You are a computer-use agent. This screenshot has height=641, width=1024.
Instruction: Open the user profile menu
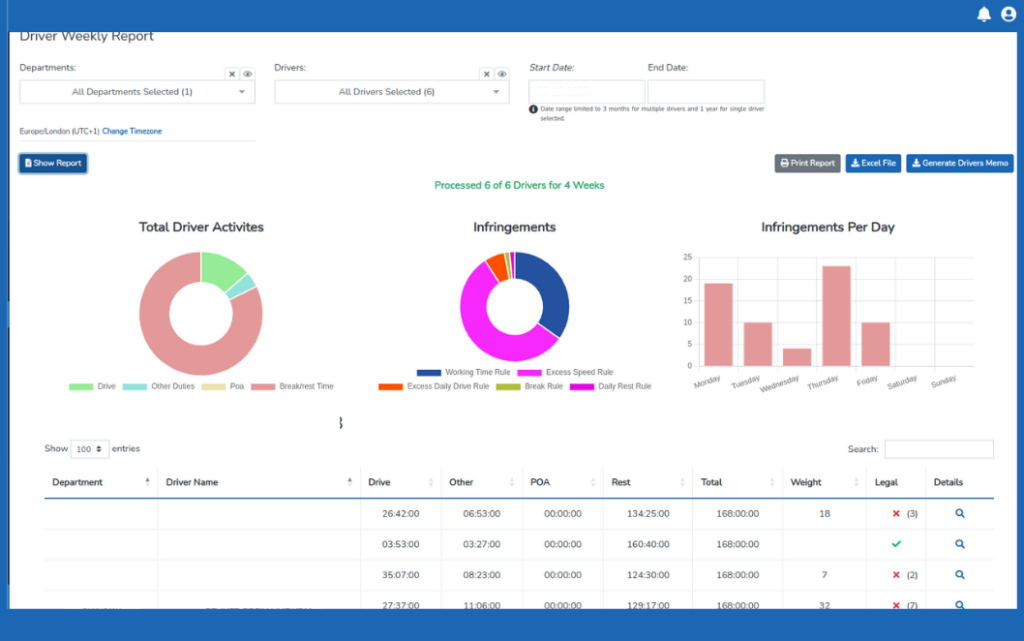tap(1009, 13)
